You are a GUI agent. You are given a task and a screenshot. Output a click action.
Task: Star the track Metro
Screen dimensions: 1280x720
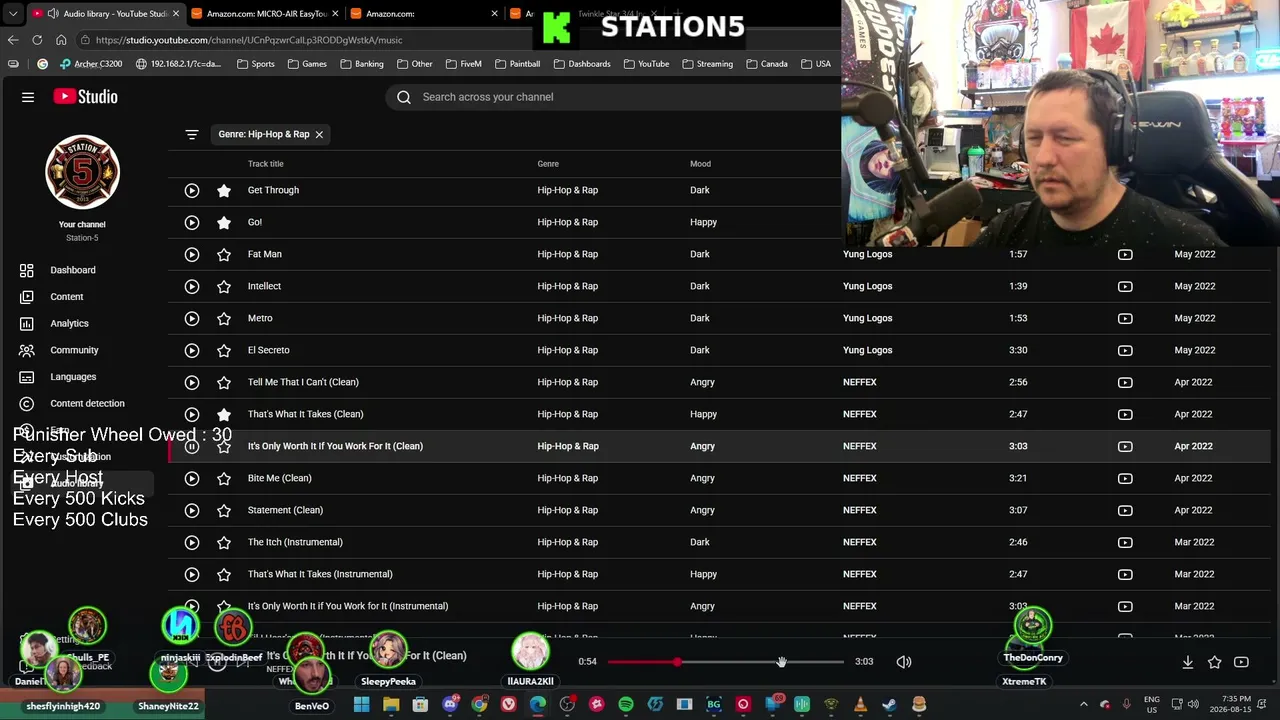[224, 318]
